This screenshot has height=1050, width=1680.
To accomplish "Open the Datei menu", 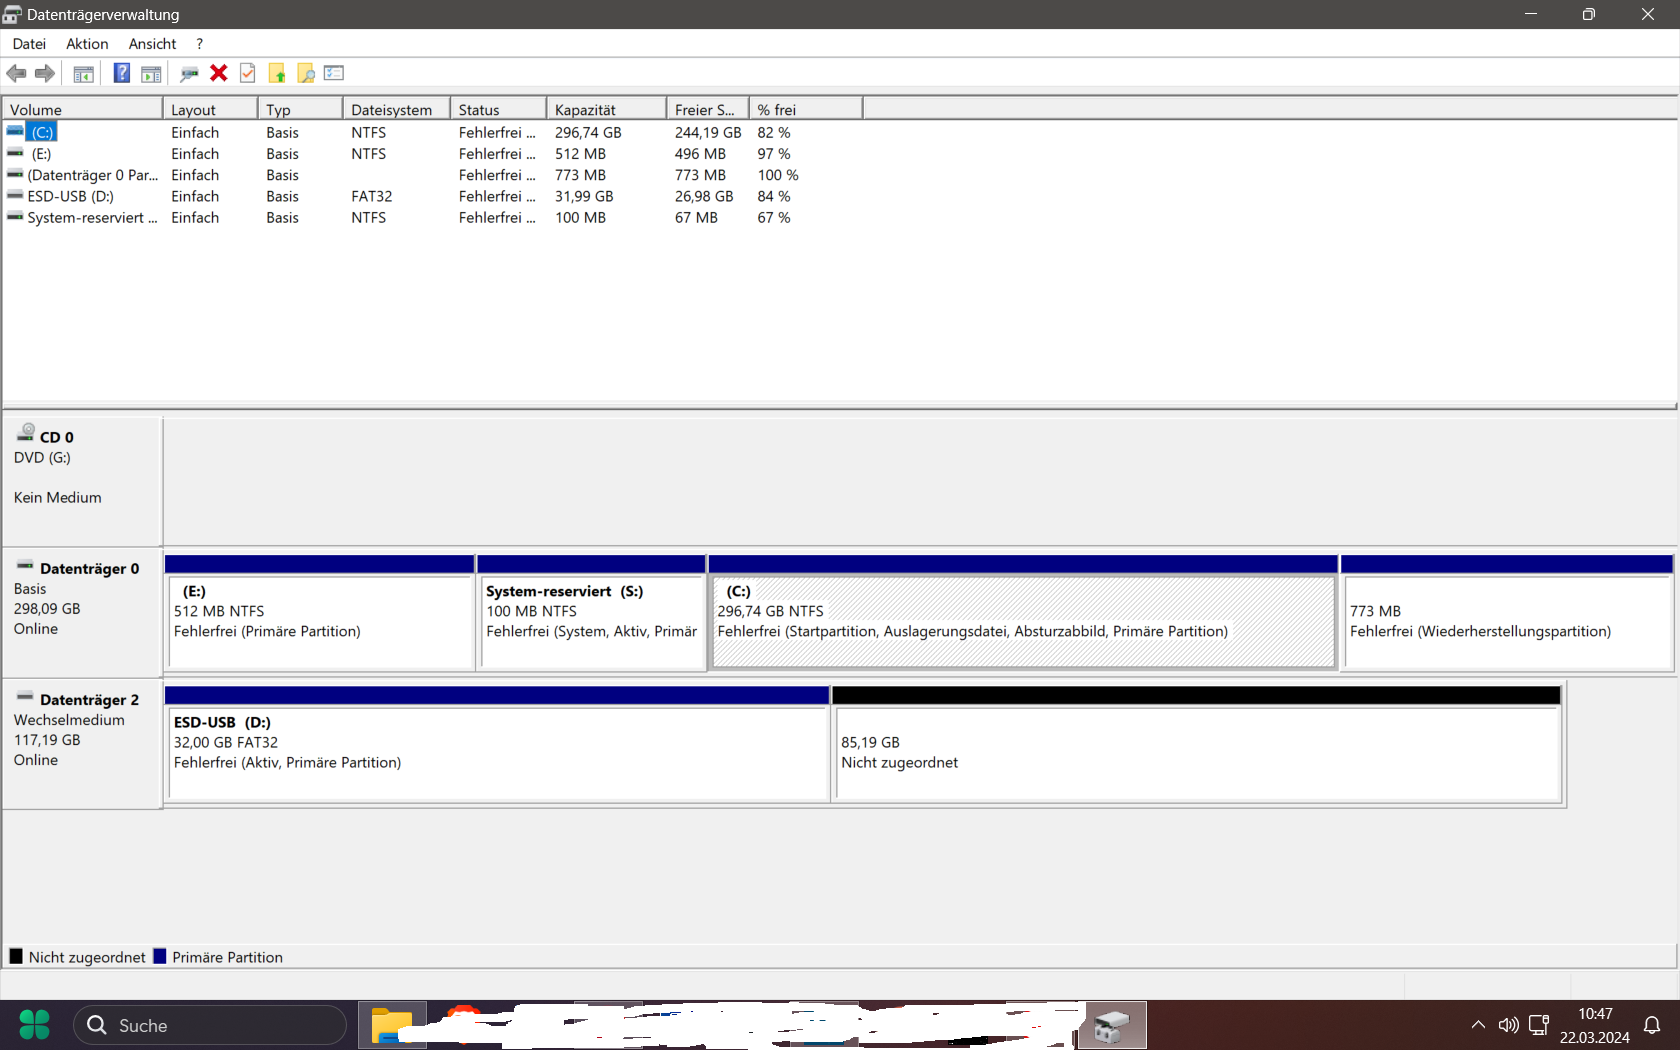I will tap(29, 44).
